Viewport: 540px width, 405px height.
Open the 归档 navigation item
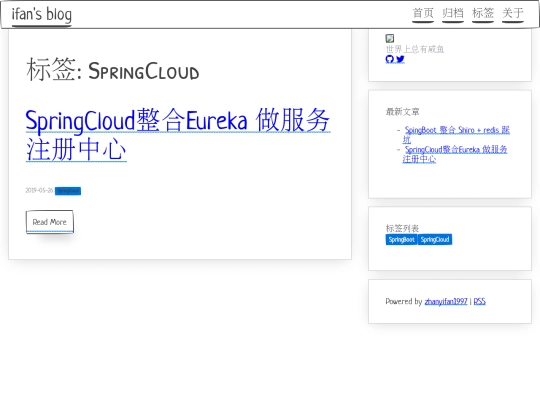[453, 13]
